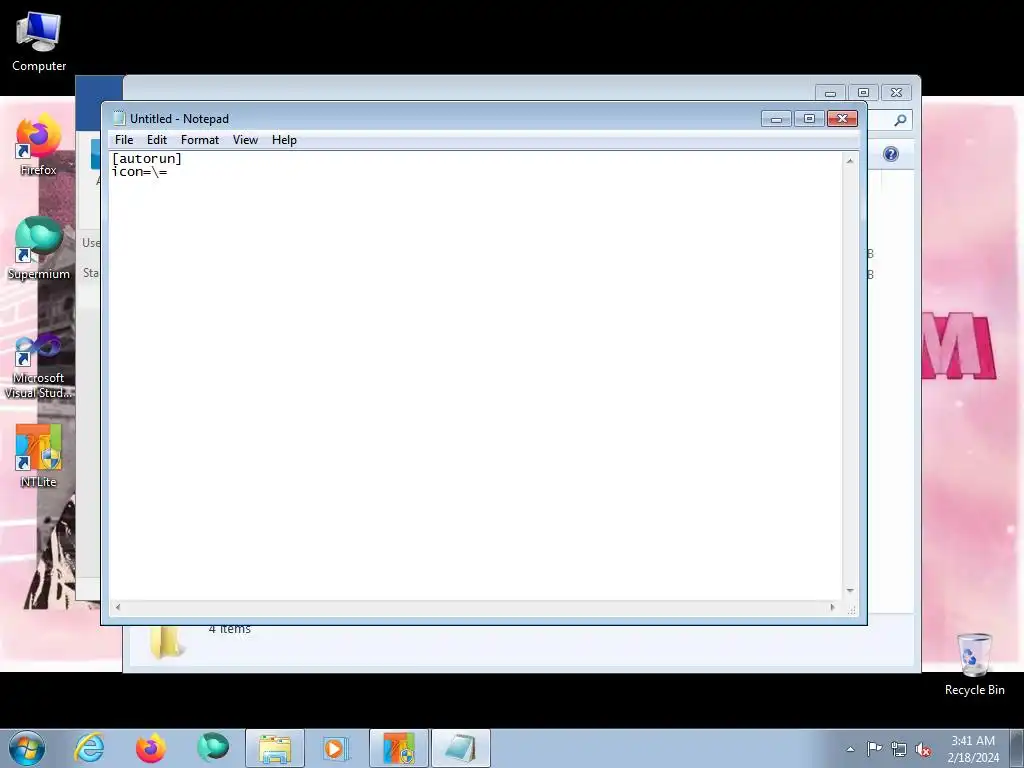Click the horizontal scrollbar right arrow in Notepad
Screen dimensions: 1024x768
click(x=832, y=607)
